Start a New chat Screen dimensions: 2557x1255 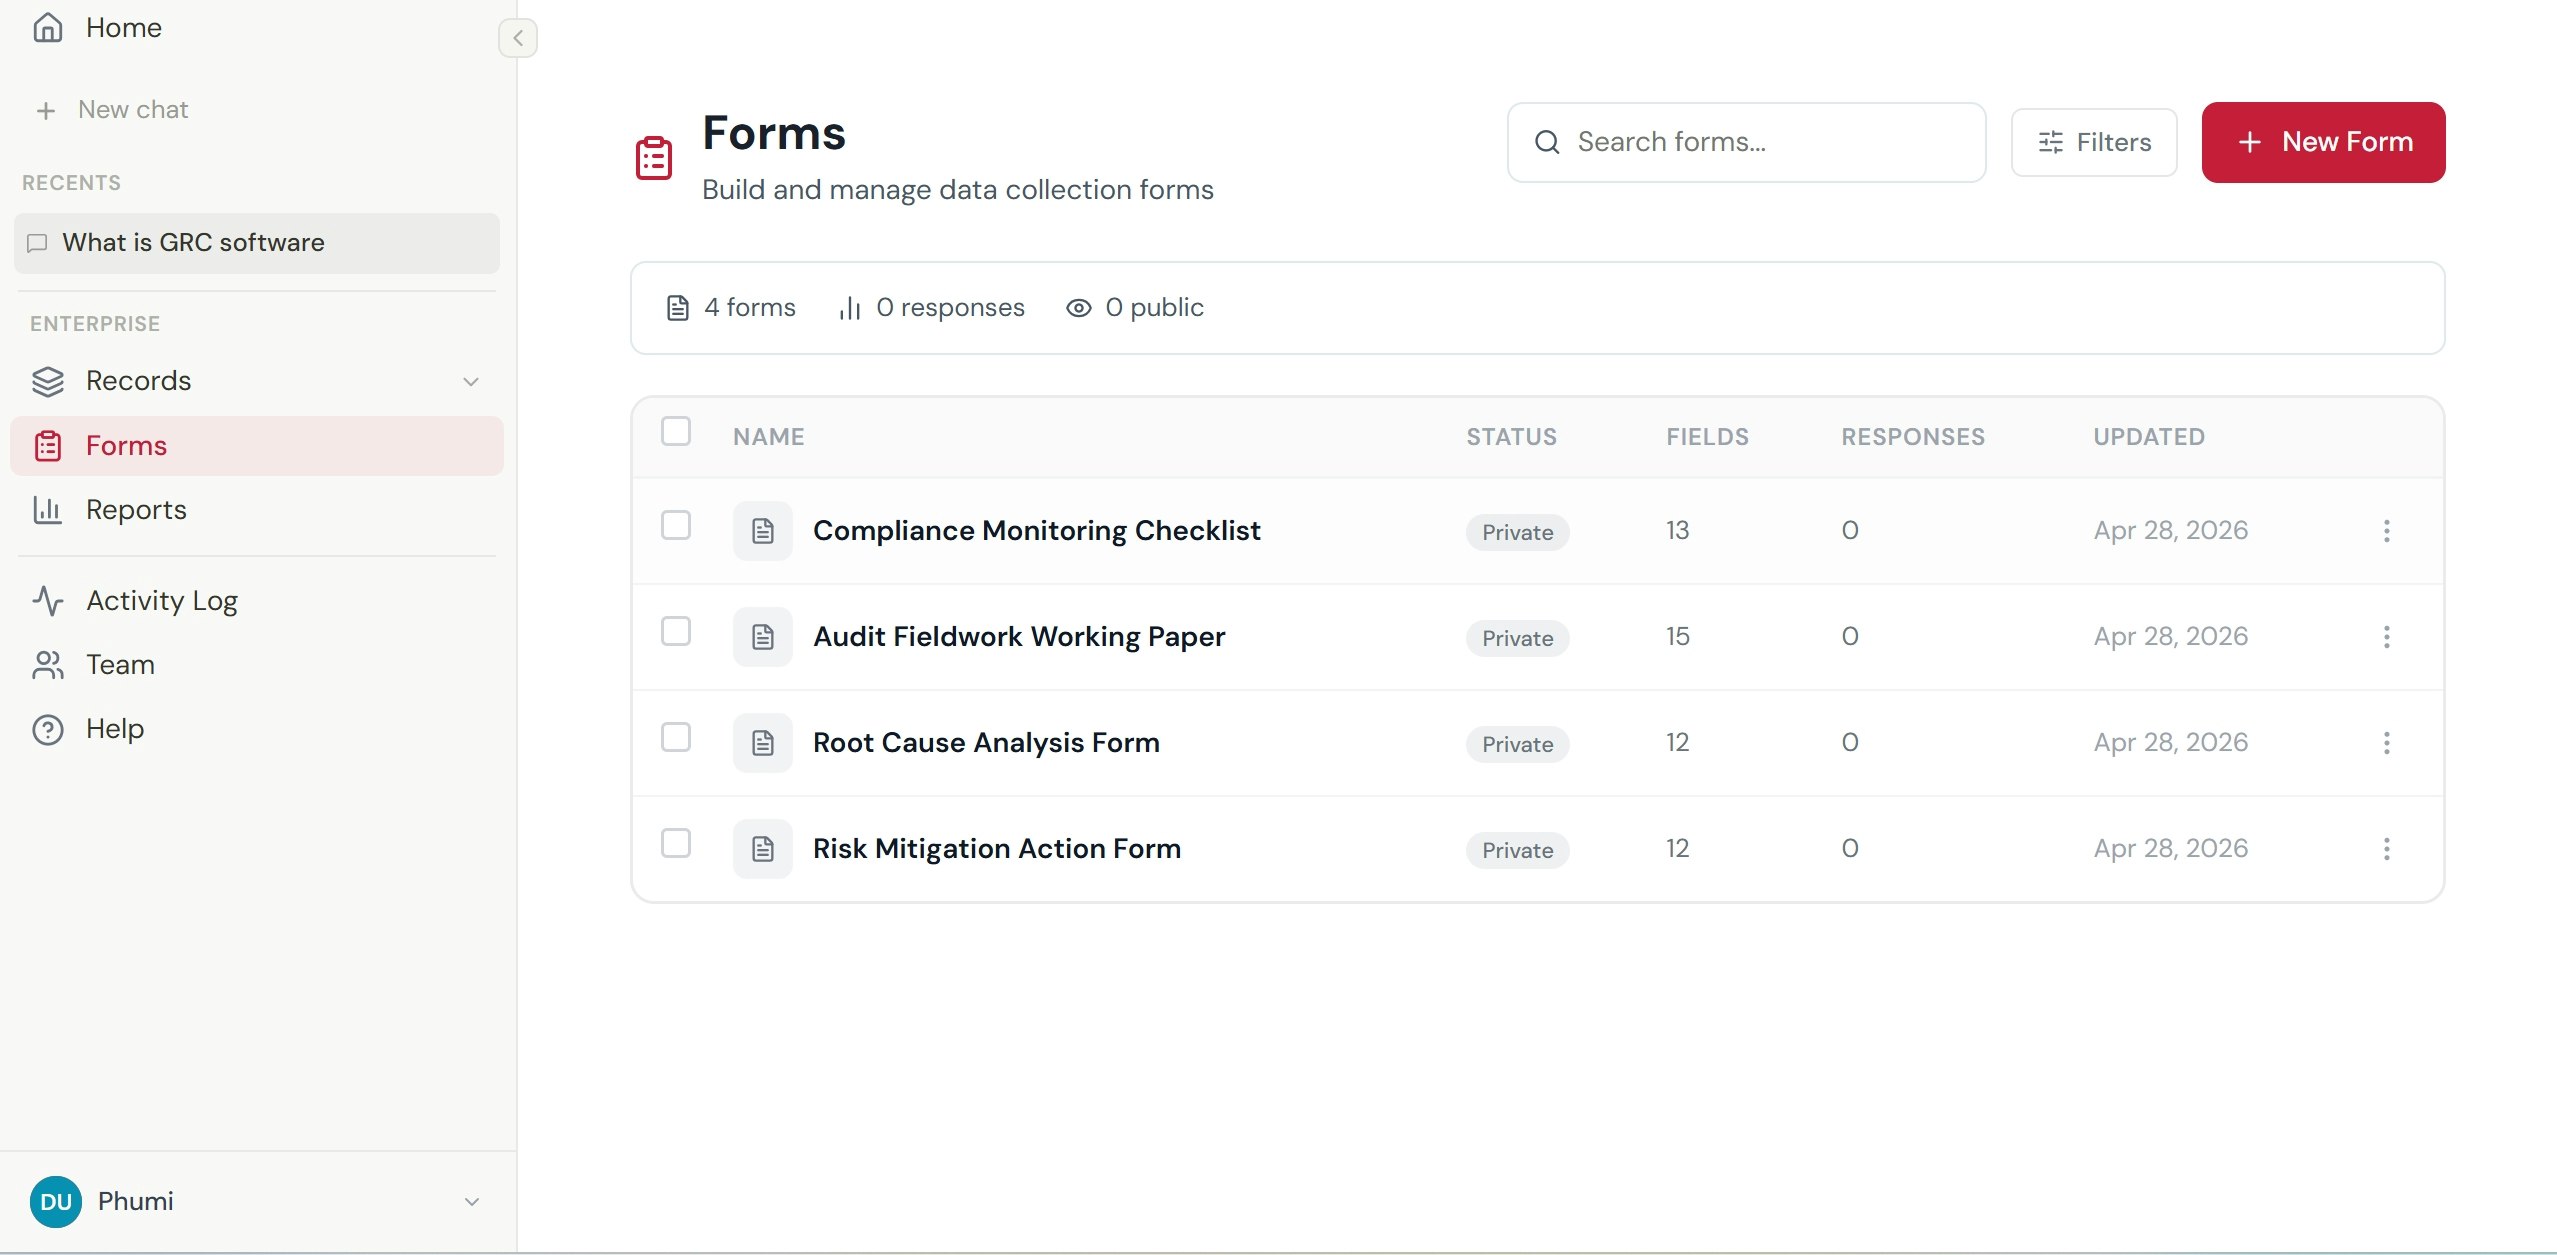132,110
